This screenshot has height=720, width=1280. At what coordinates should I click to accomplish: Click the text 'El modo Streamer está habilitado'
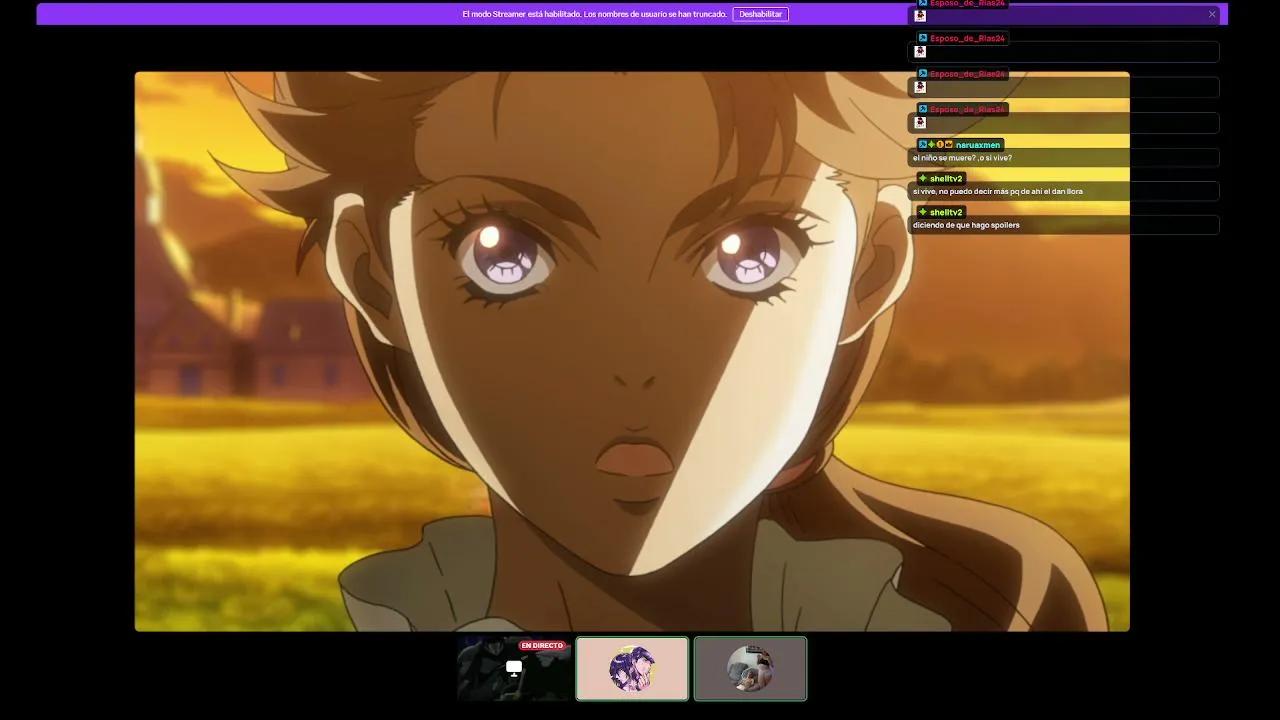[x=521, y=14]
